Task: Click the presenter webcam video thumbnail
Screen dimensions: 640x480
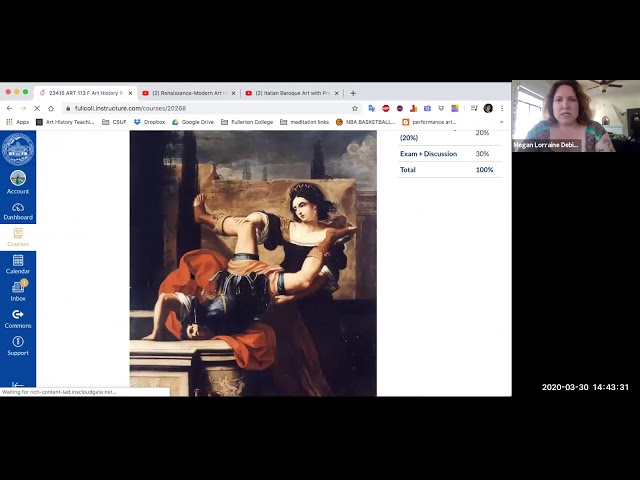Action: click(x=576, y=116)
